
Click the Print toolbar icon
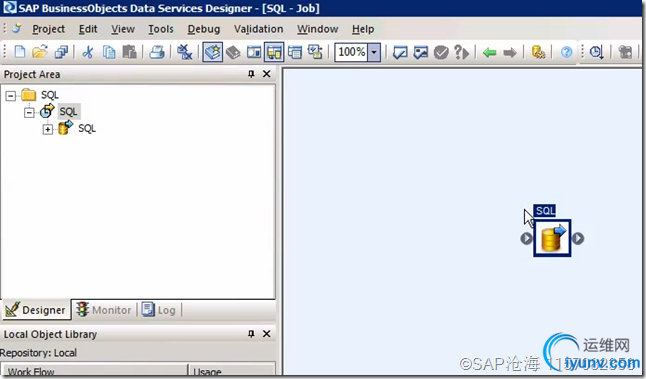coord(157,52)
